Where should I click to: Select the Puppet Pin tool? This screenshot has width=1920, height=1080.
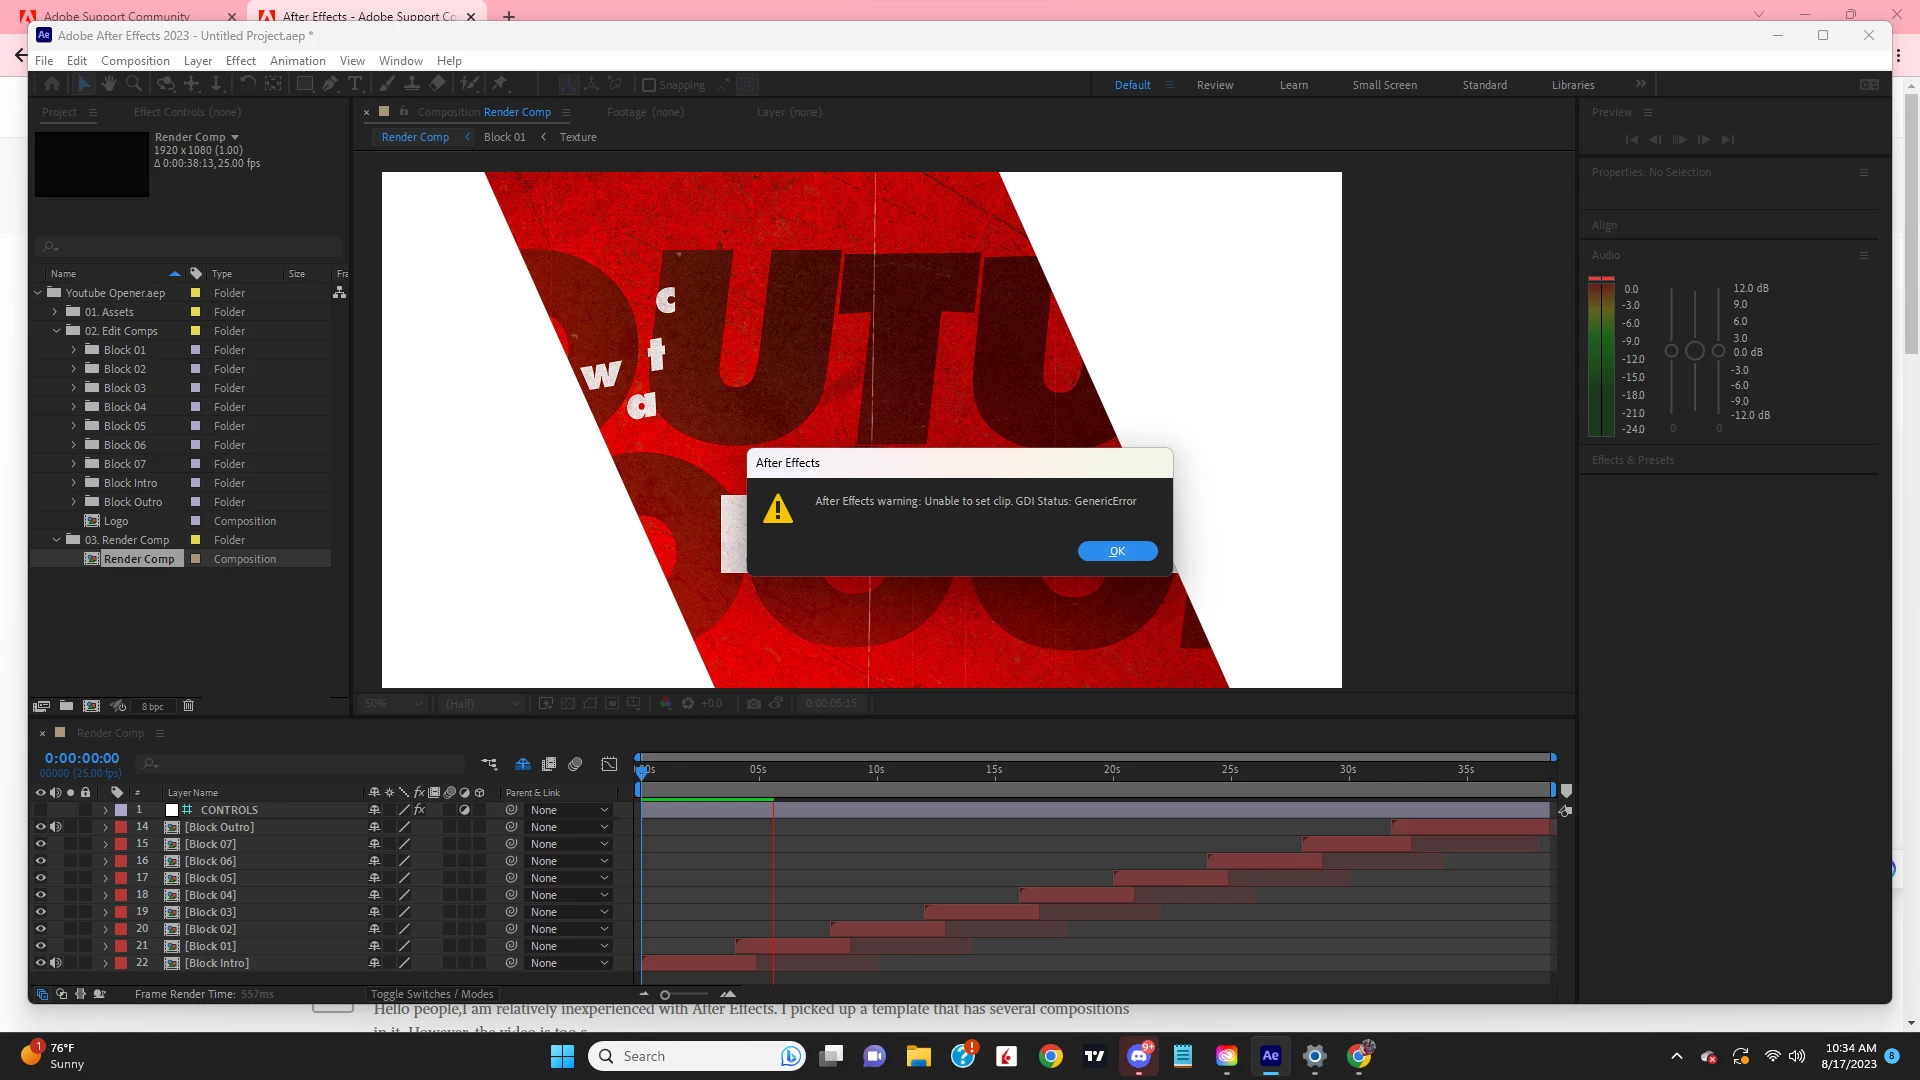coord(500,85)
